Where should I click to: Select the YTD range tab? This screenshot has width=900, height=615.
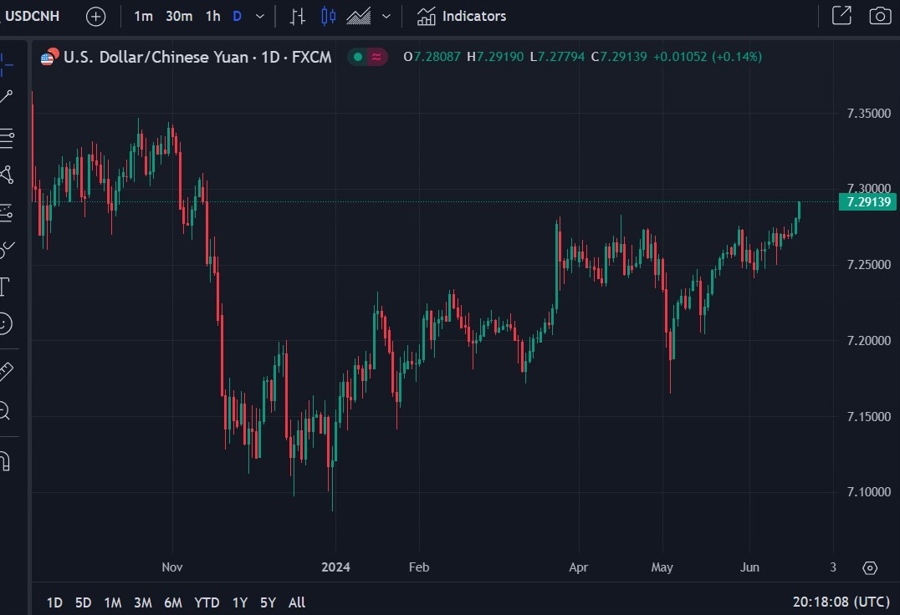(x=206, y=602)
